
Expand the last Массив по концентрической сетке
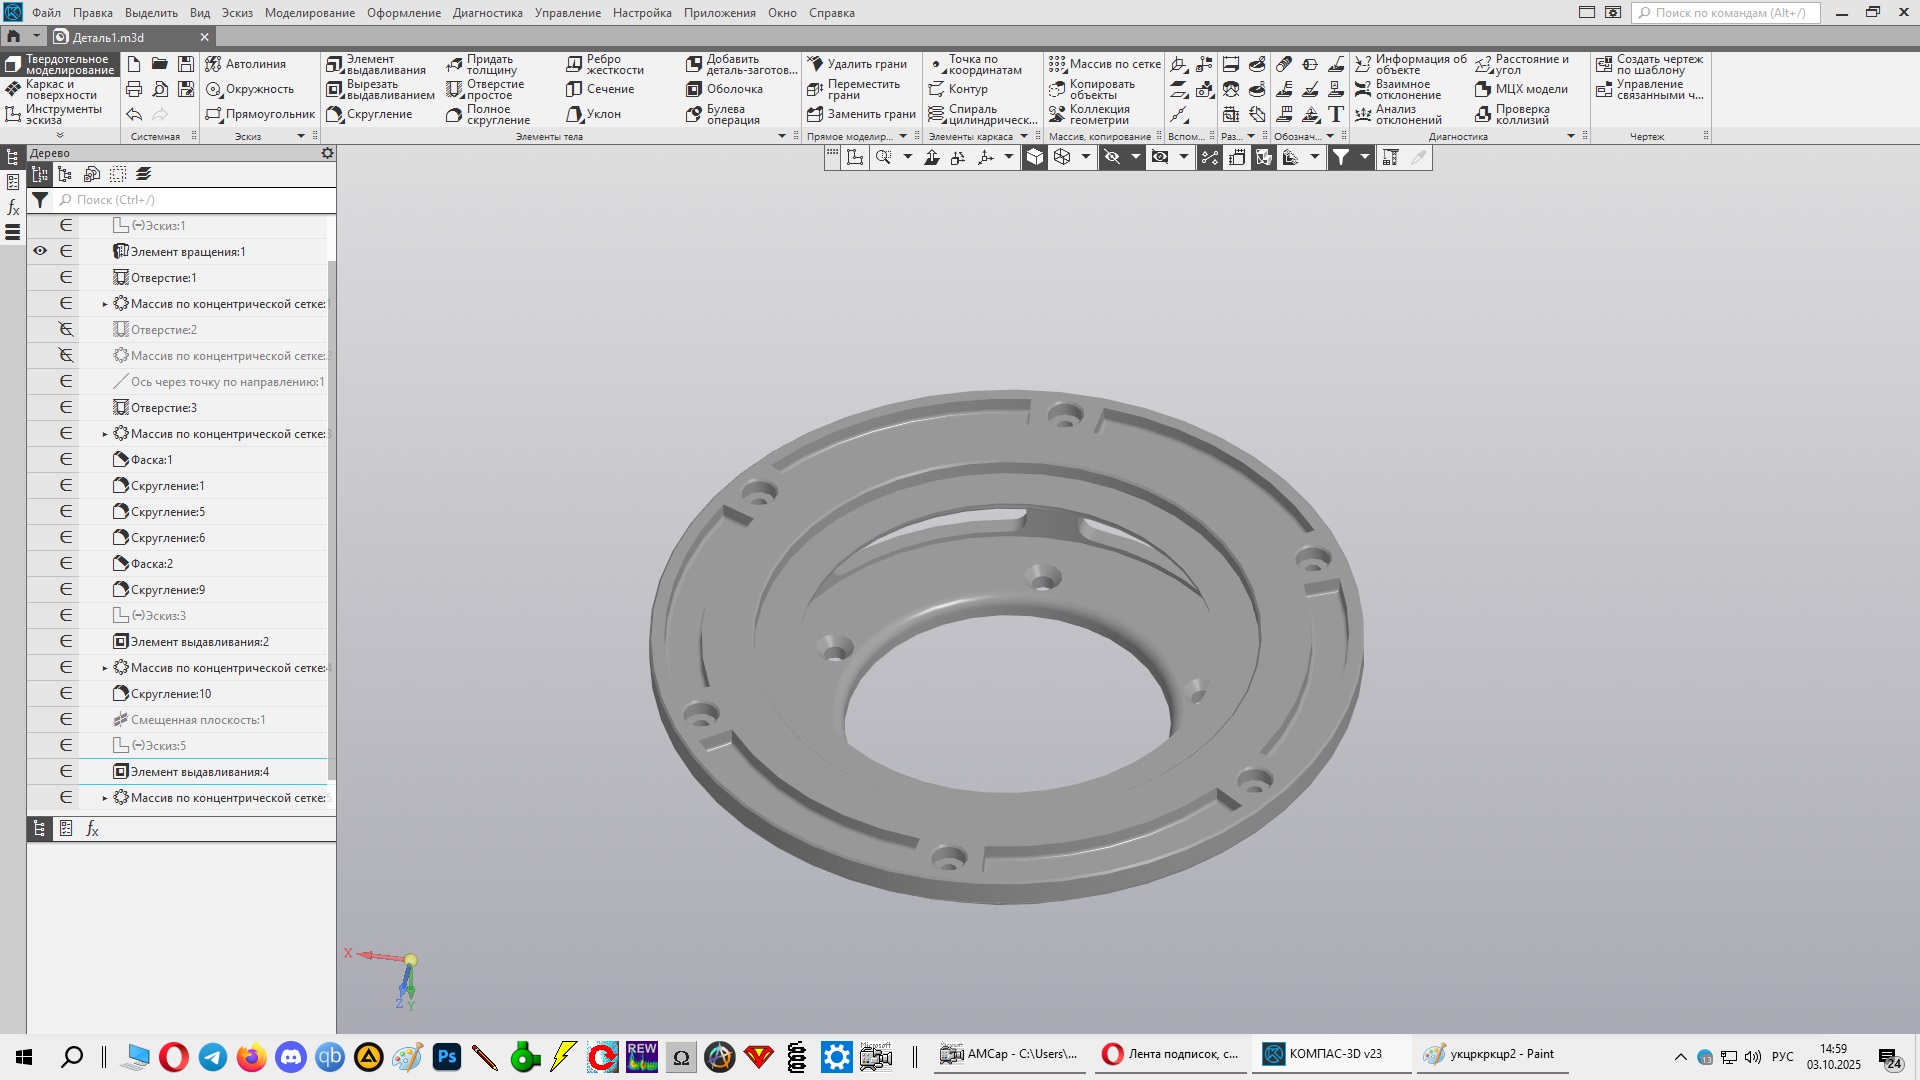[x=105, y=798]
